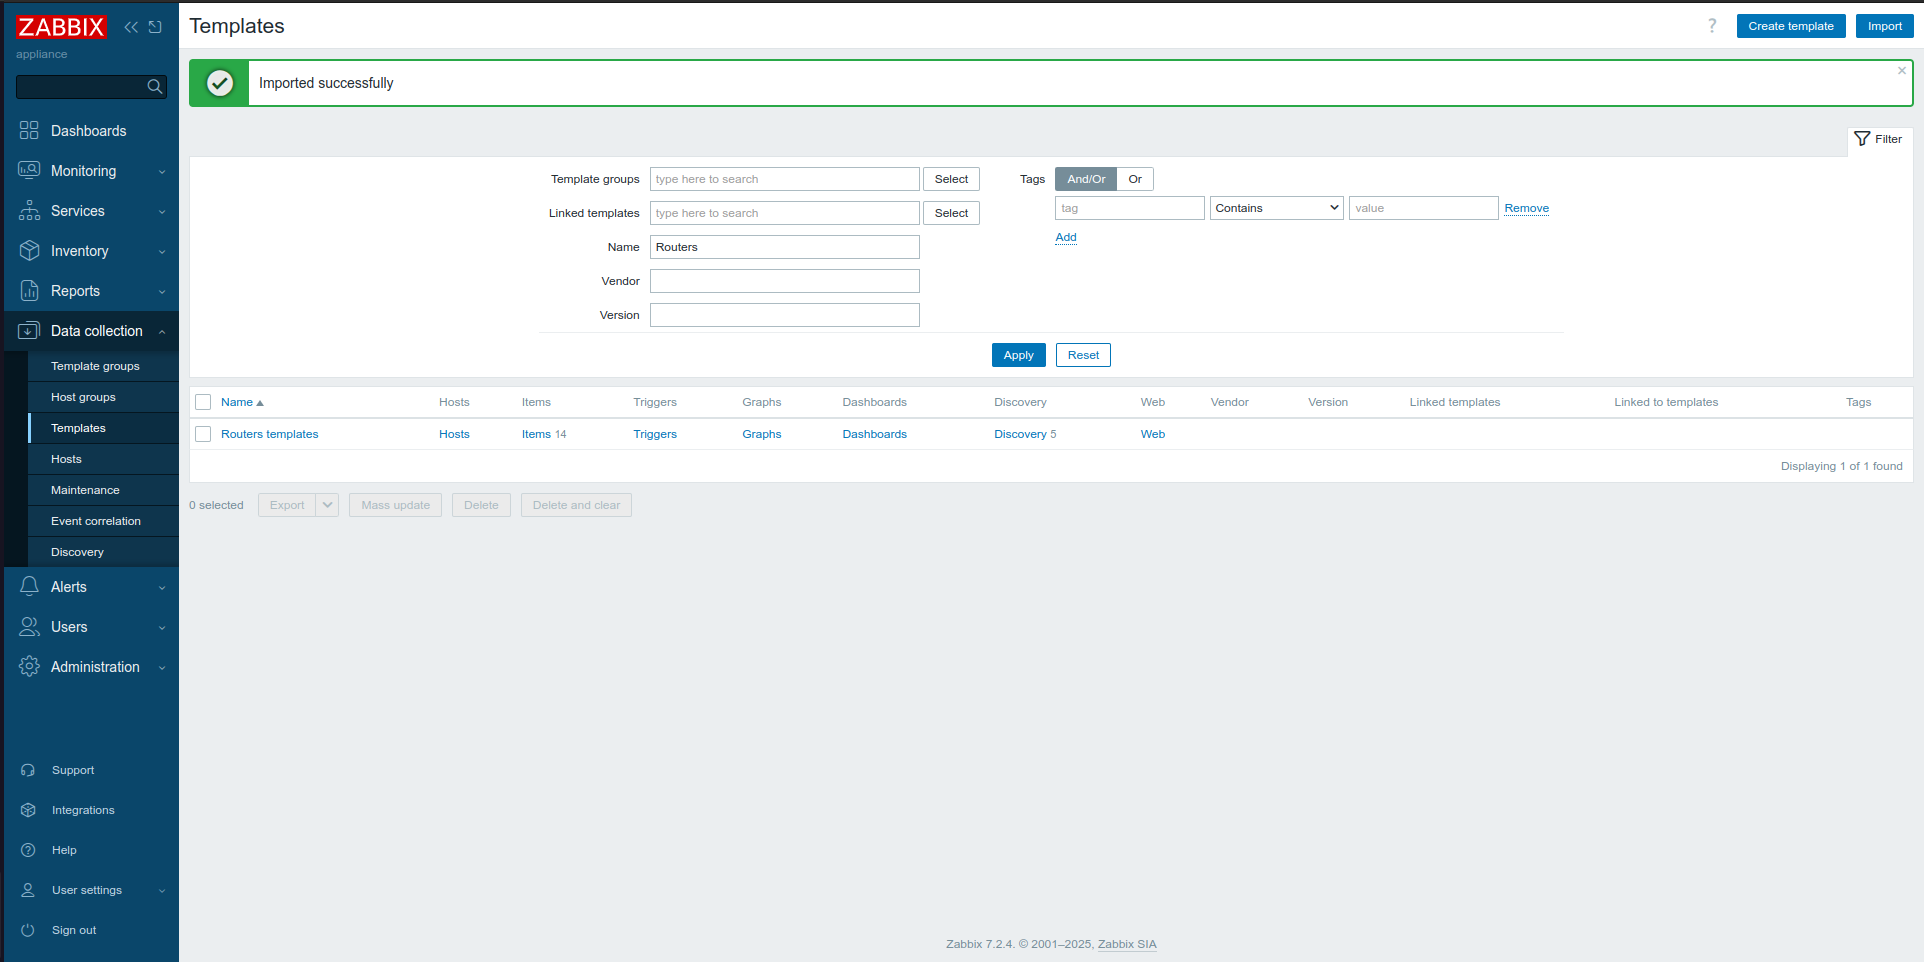Image resolution: width=1924 pixels, height=962 pixels.
Task: Toggle the select-all checkbox in table header
Action: (x=203, y=402)
